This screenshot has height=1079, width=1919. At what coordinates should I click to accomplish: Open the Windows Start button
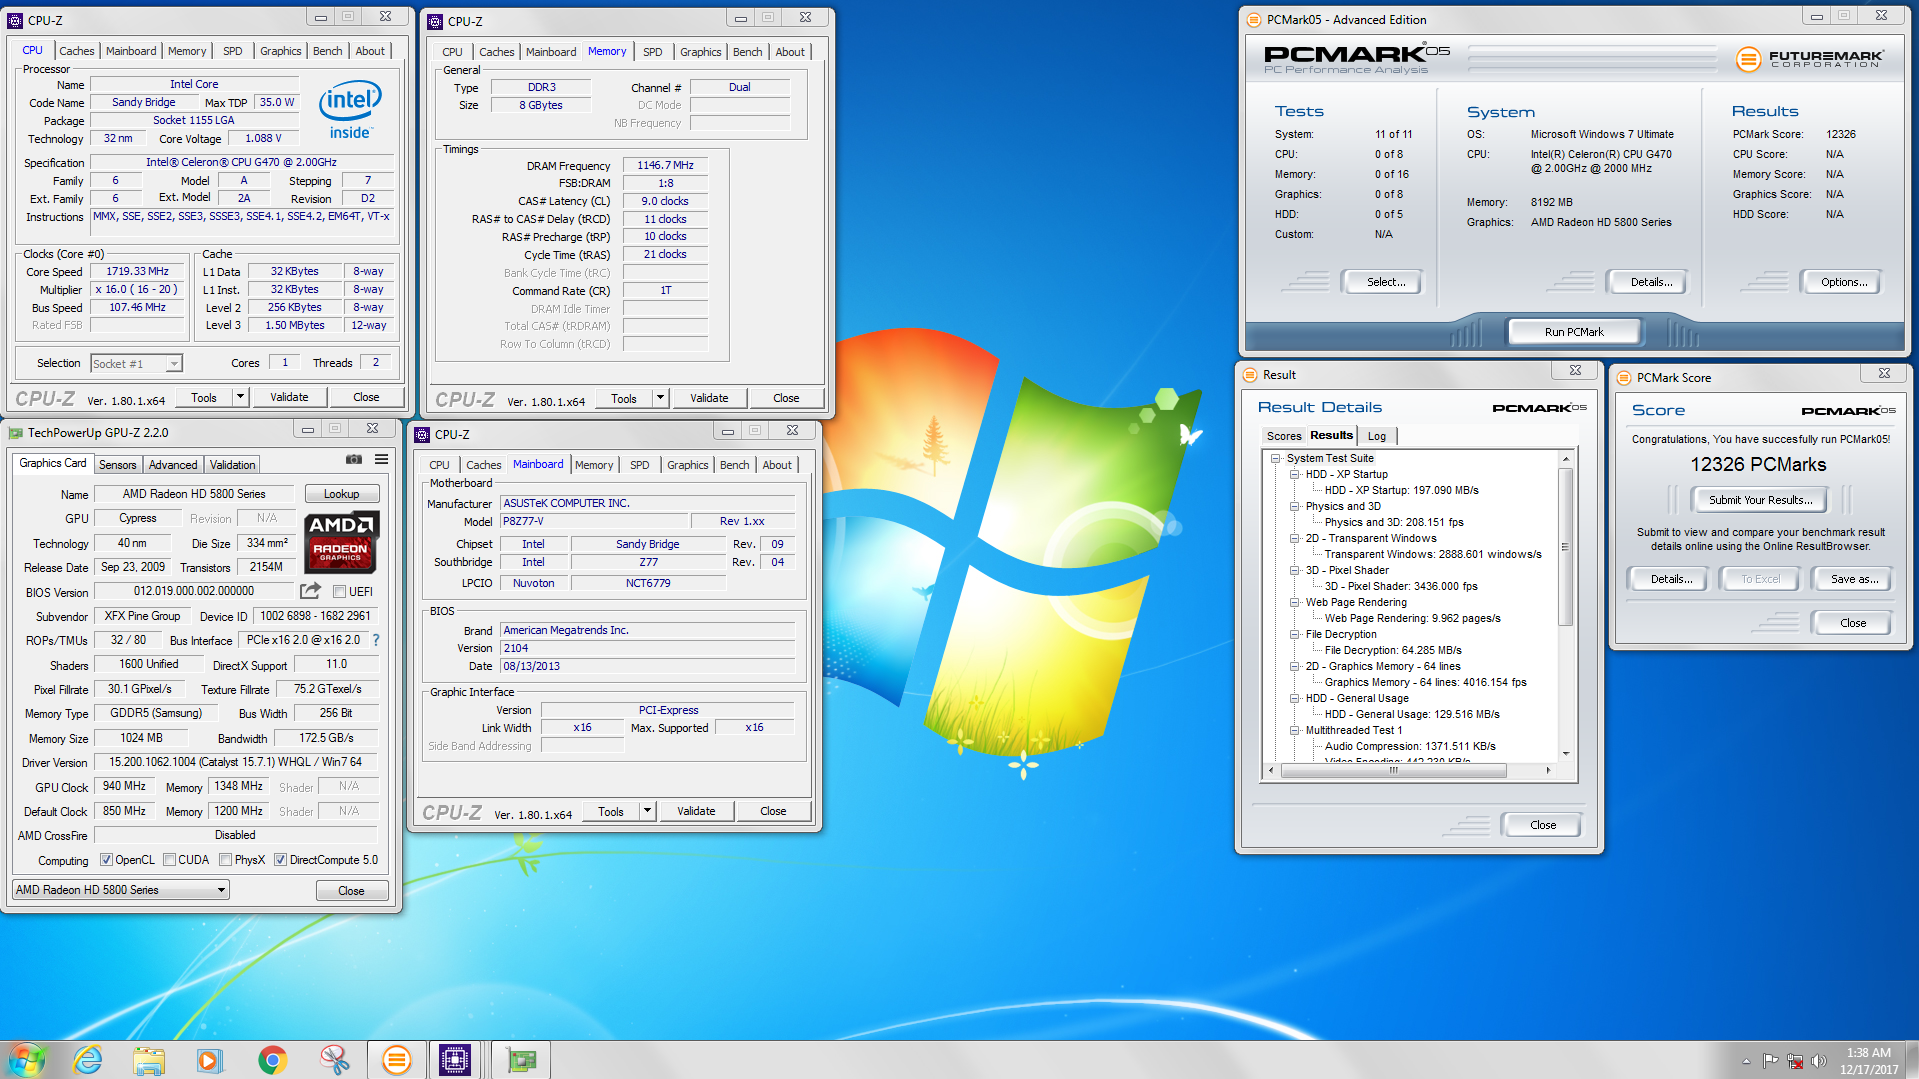28,1060
